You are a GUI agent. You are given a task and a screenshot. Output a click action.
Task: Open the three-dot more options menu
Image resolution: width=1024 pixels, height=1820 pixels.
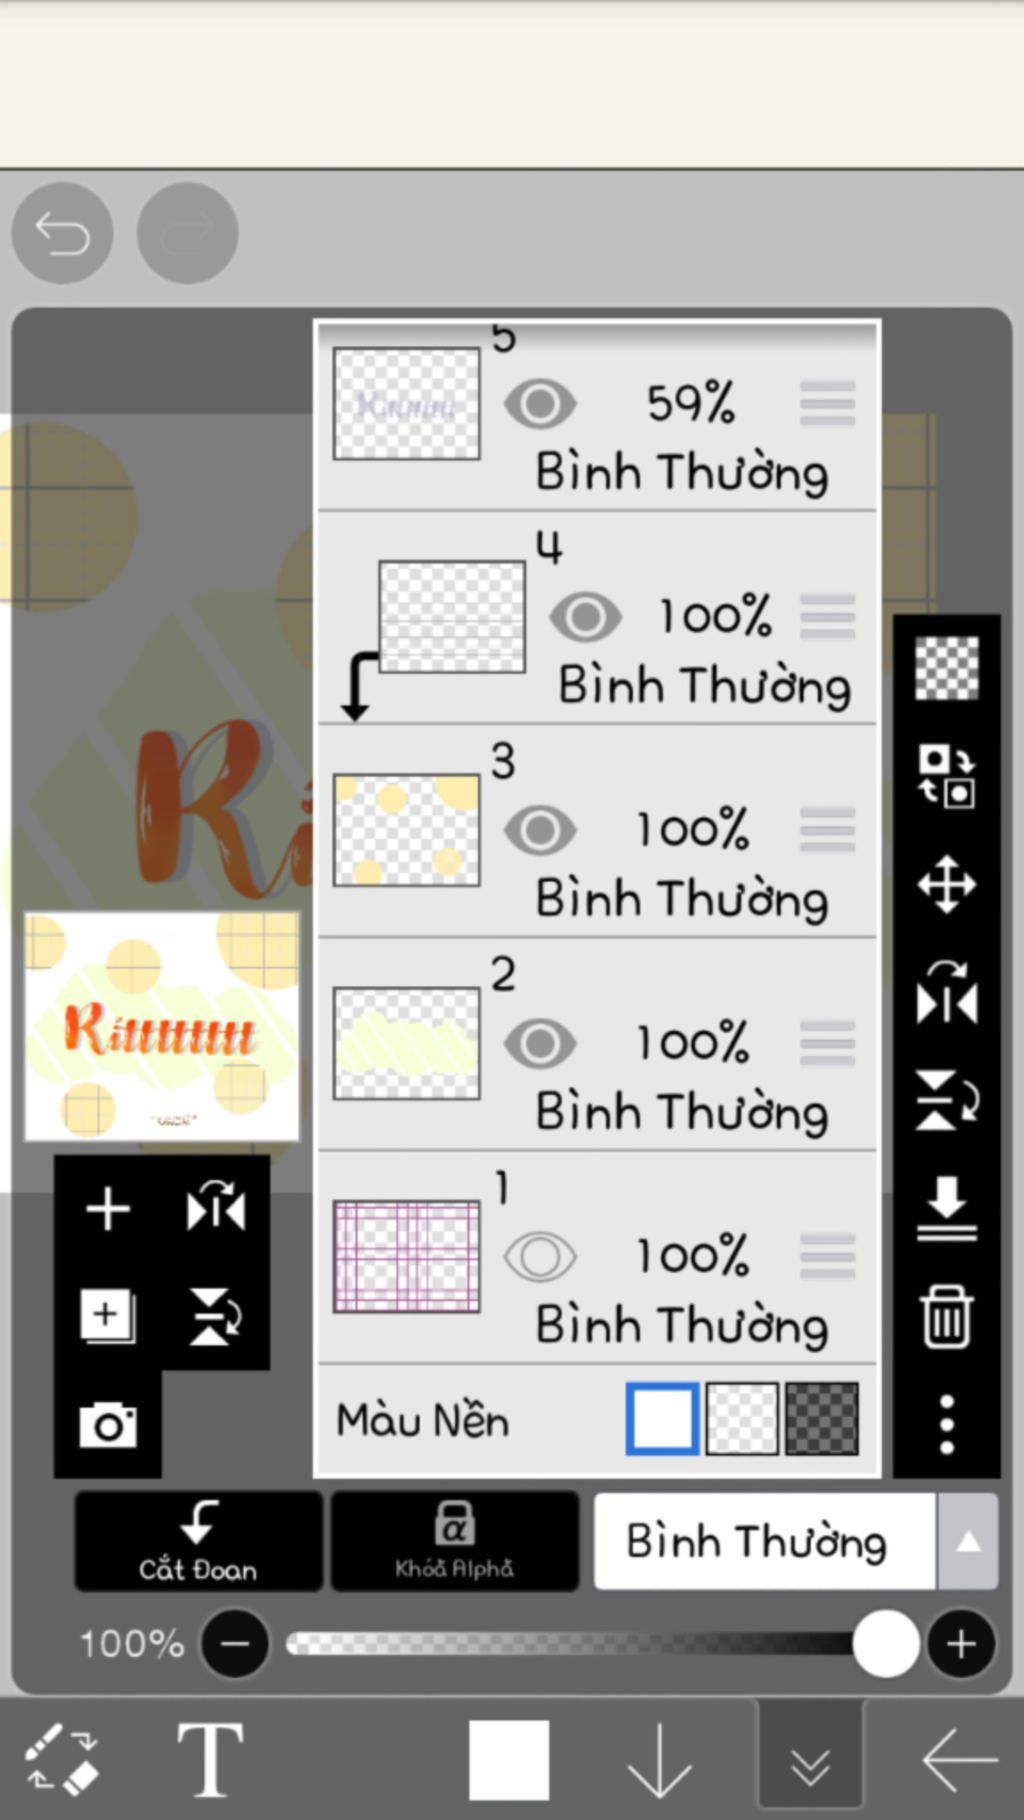point(946,1424)
